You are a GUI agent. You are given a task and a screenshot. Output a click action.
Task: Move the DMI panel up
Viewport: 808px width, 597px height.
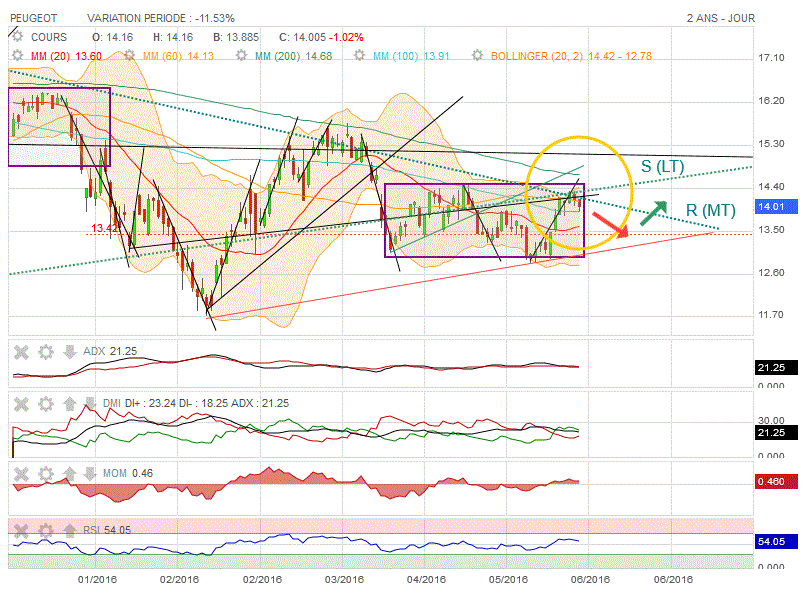(70, 404)
